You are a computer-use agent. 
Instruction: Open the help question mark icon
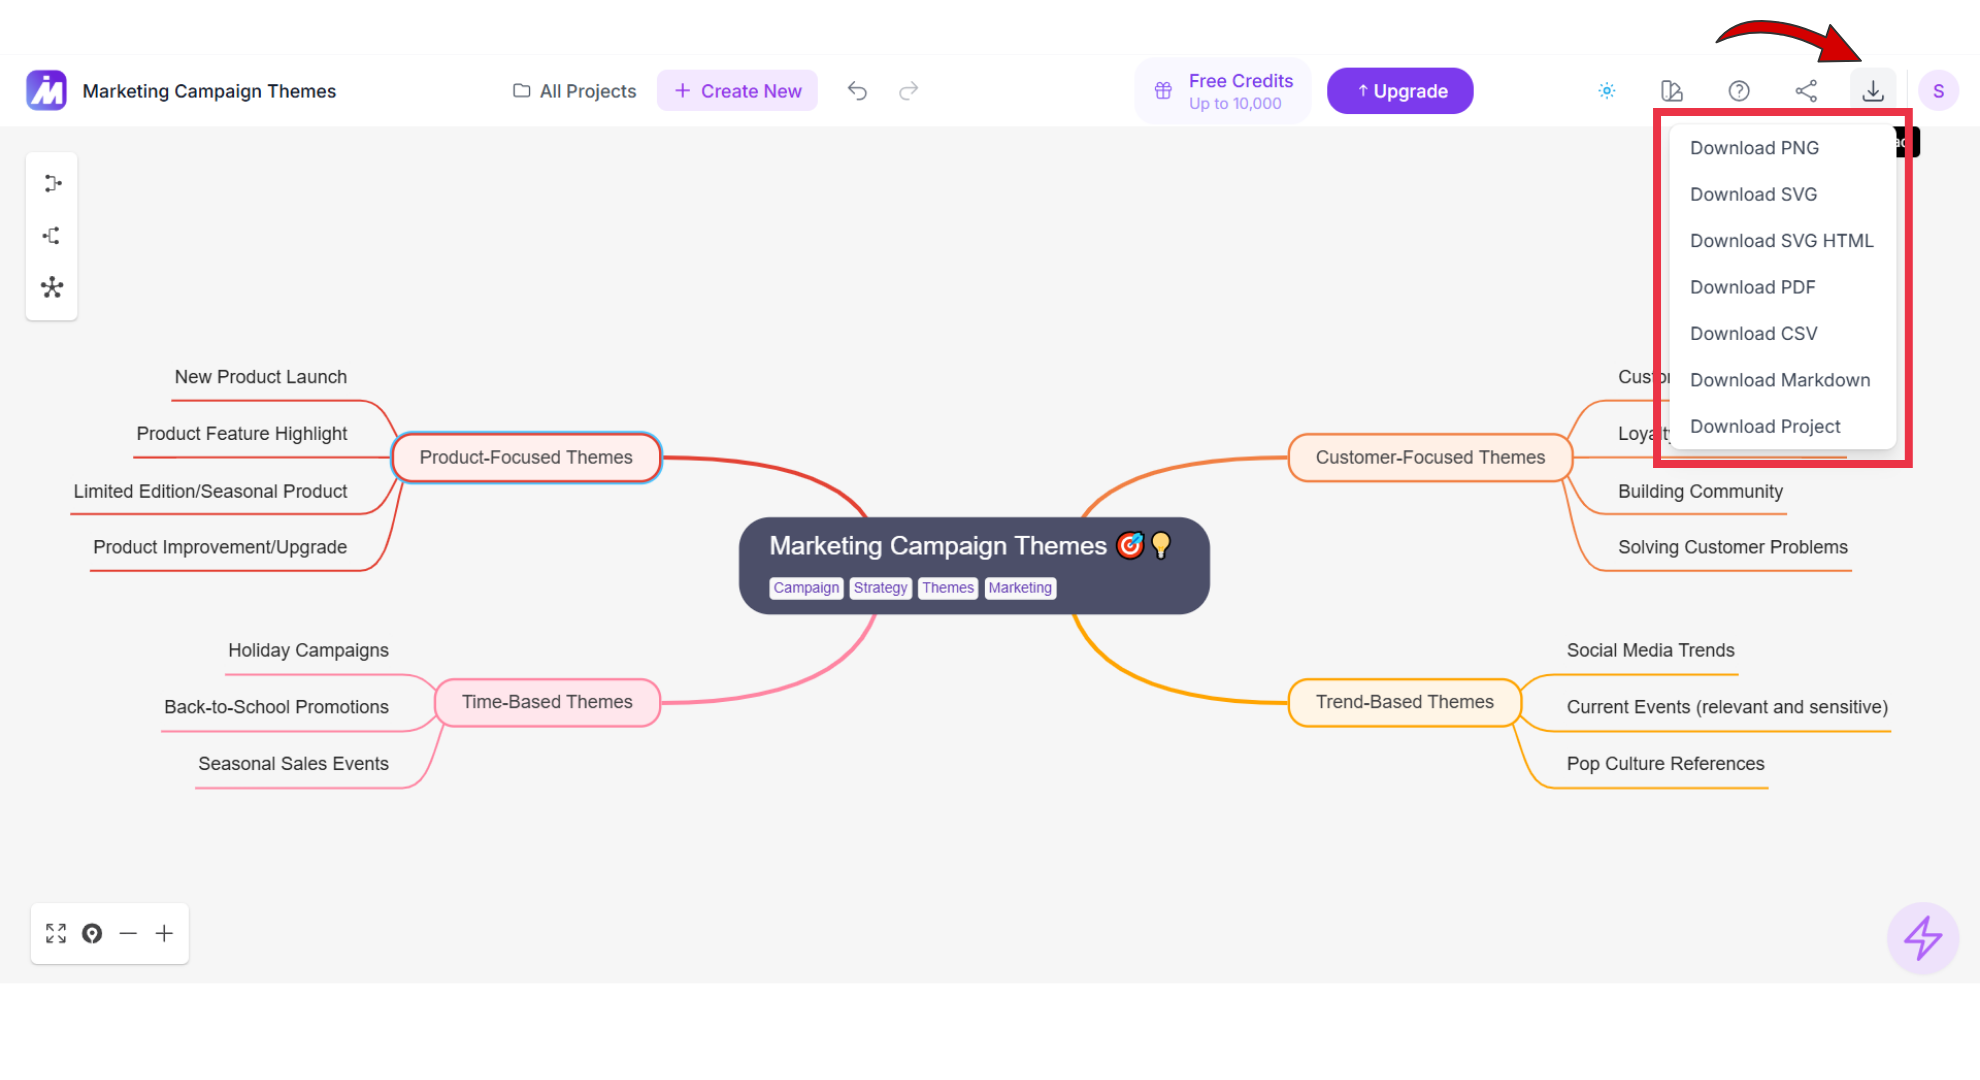(x=1739, y=91)
